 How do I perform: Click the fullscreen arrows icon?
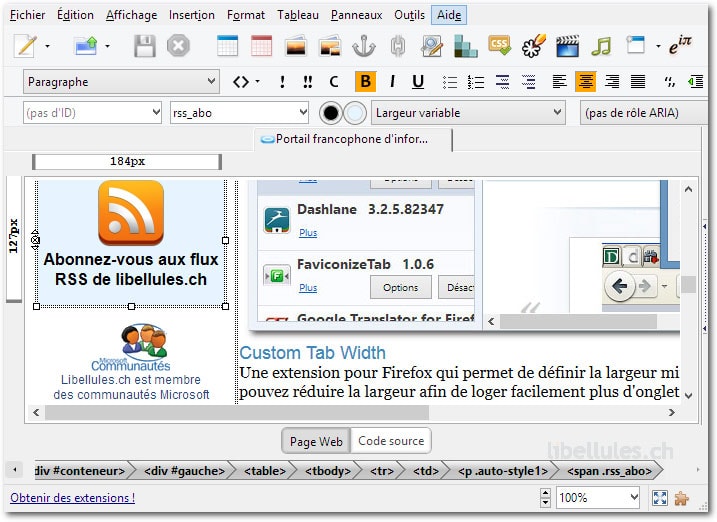coord(660,498)
